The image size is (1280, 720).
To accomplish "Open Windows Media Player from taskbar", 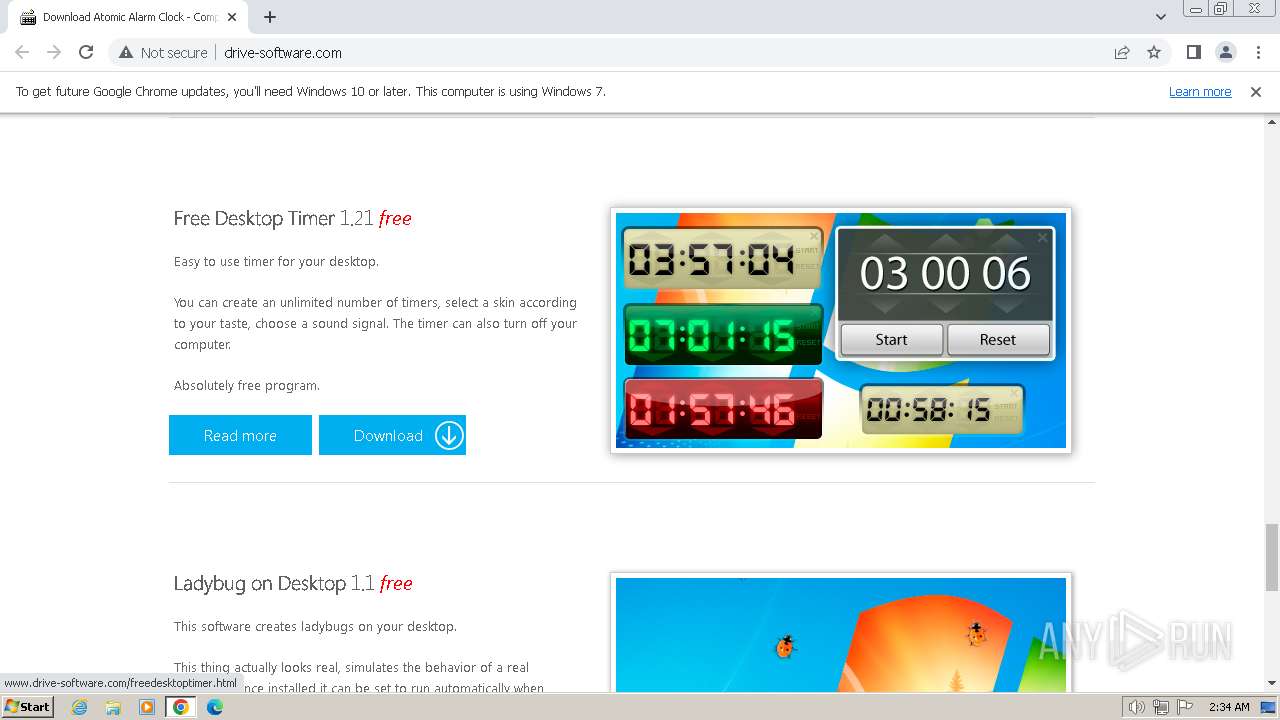I will click(147, 707).
